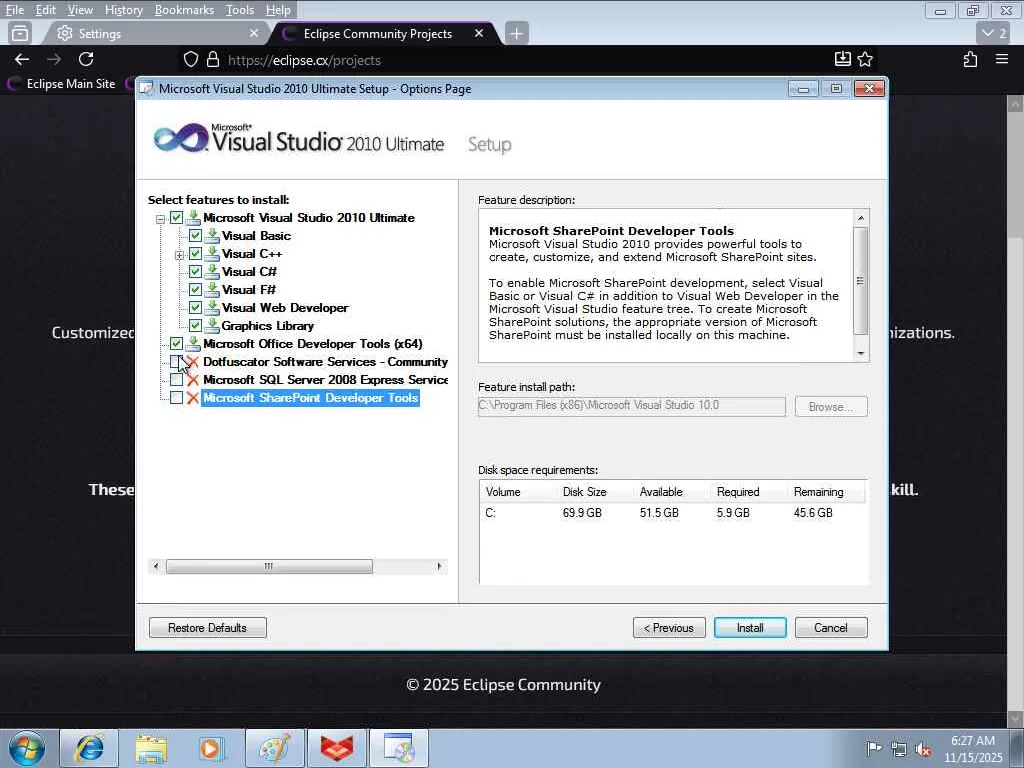The image size is (1024, 768).
Task: Check Microsoft SQL Server 2008 Express checkbox
Action: (176, 380)
